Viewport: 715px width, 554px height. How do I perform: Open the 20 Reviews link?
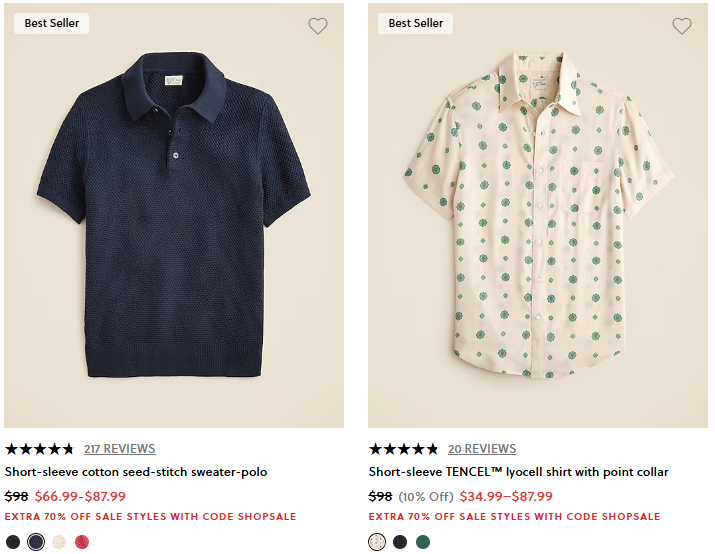pyautogui.click(x=482, y=449)
